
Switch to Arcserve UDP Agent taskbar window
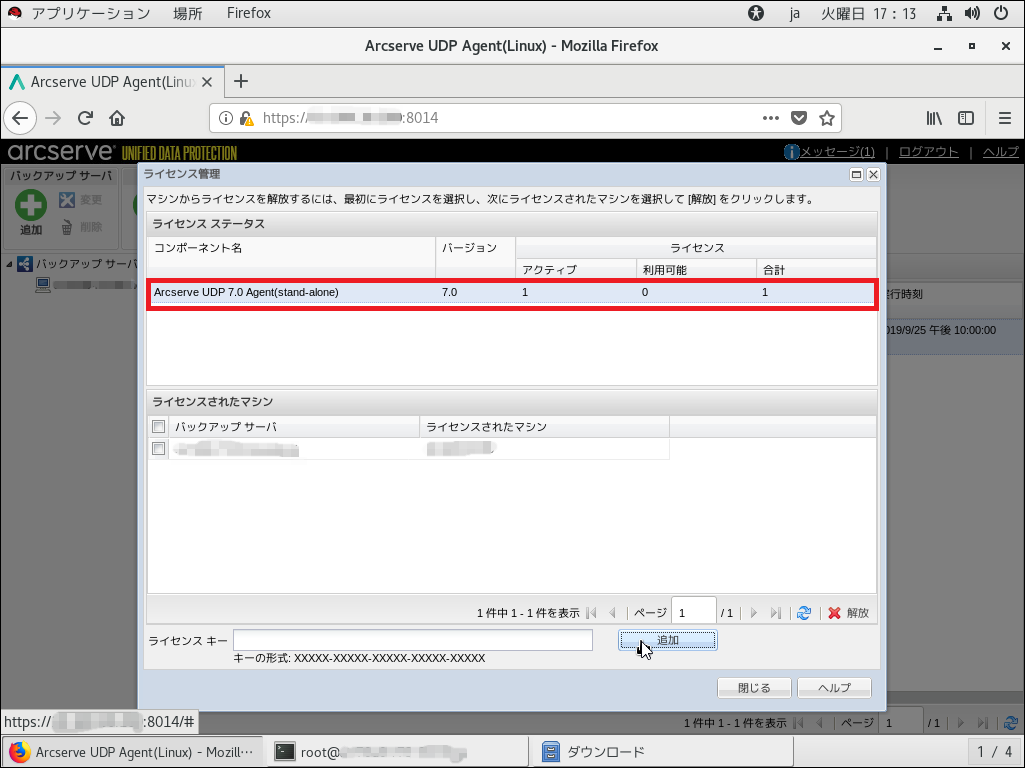click(133, 752)
